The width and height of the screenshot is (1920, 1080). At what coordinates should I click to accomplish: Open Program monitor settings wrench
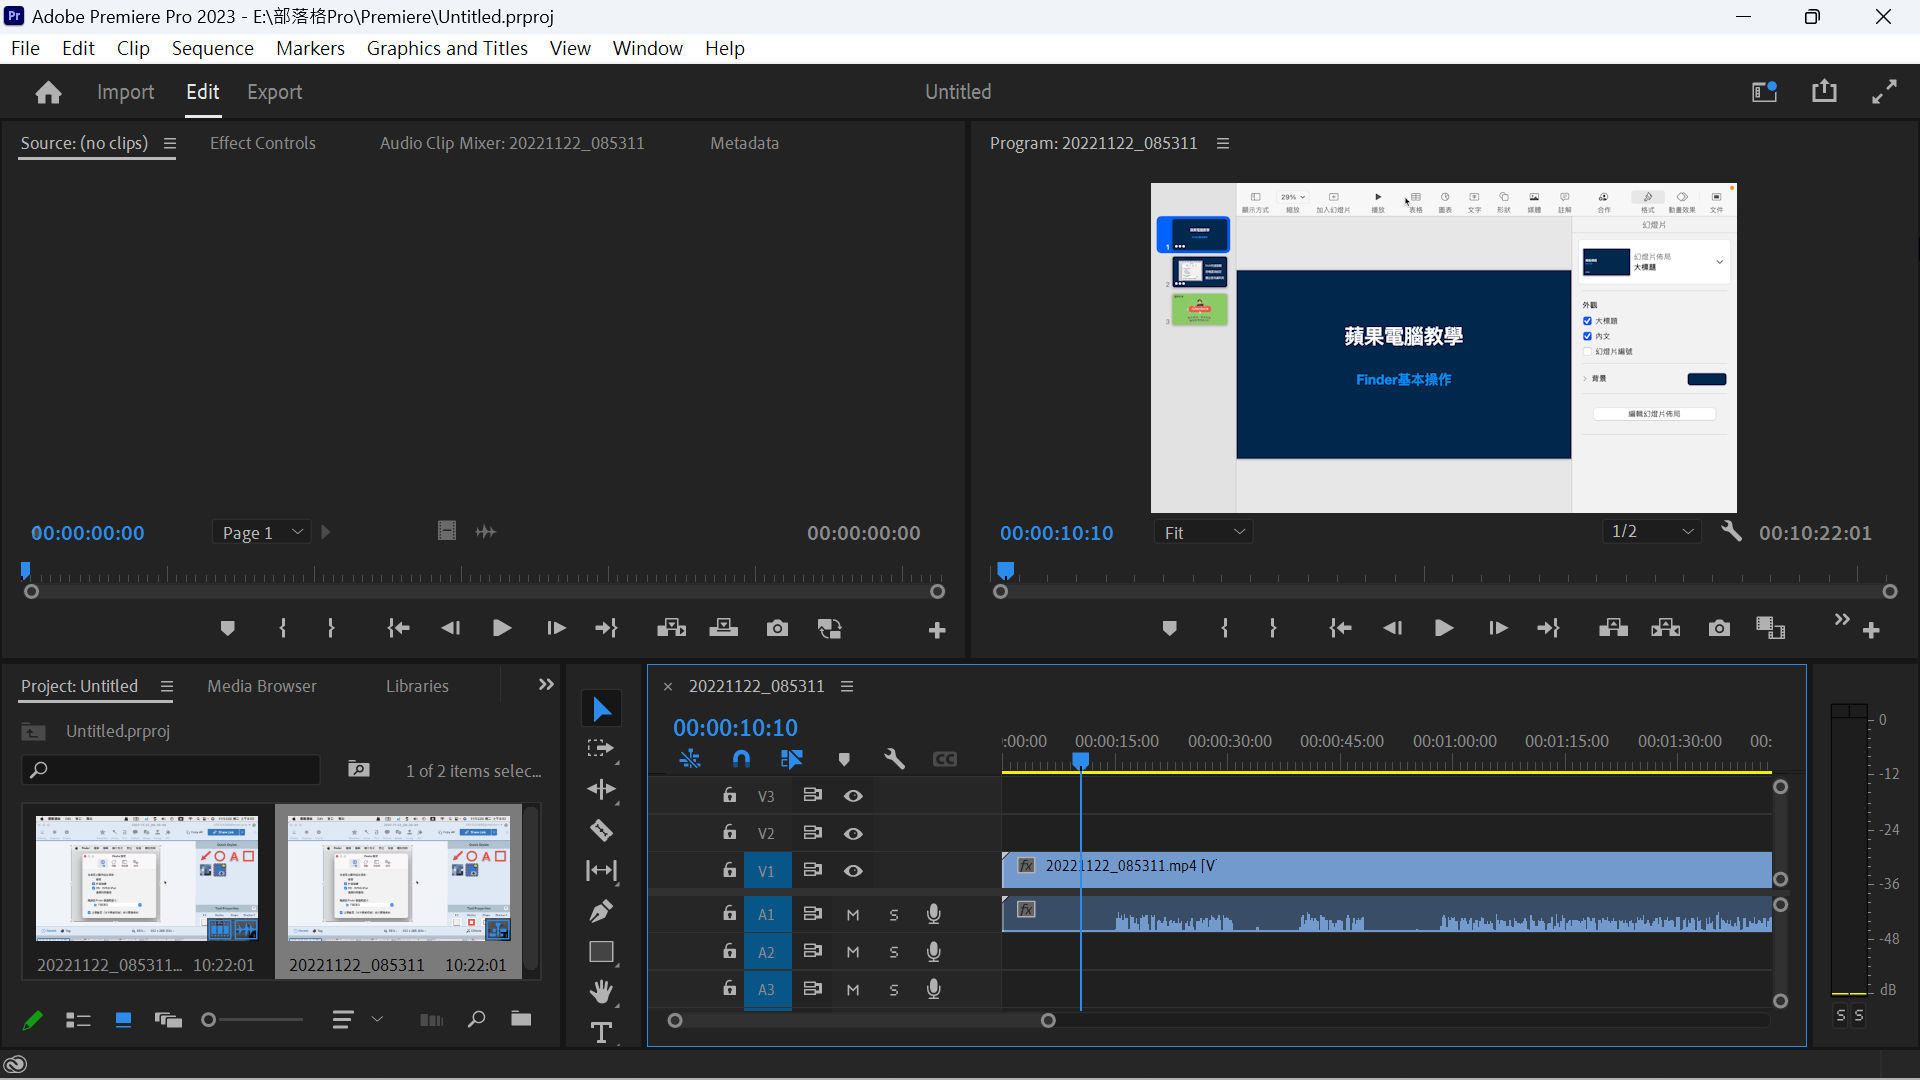tap(1731, 531)
